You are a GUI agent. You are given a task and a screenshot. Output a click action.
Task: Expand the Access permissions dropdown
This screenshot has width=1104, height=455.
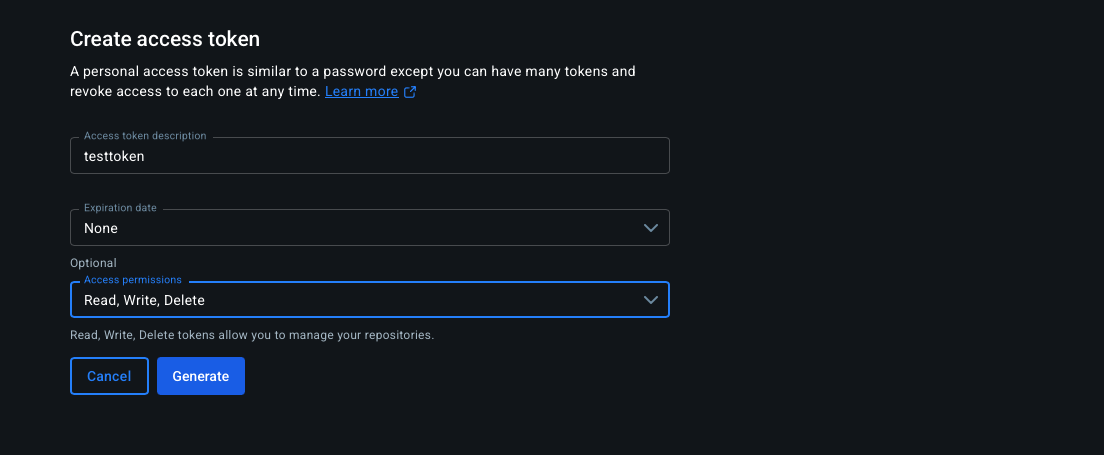(369, 300)
